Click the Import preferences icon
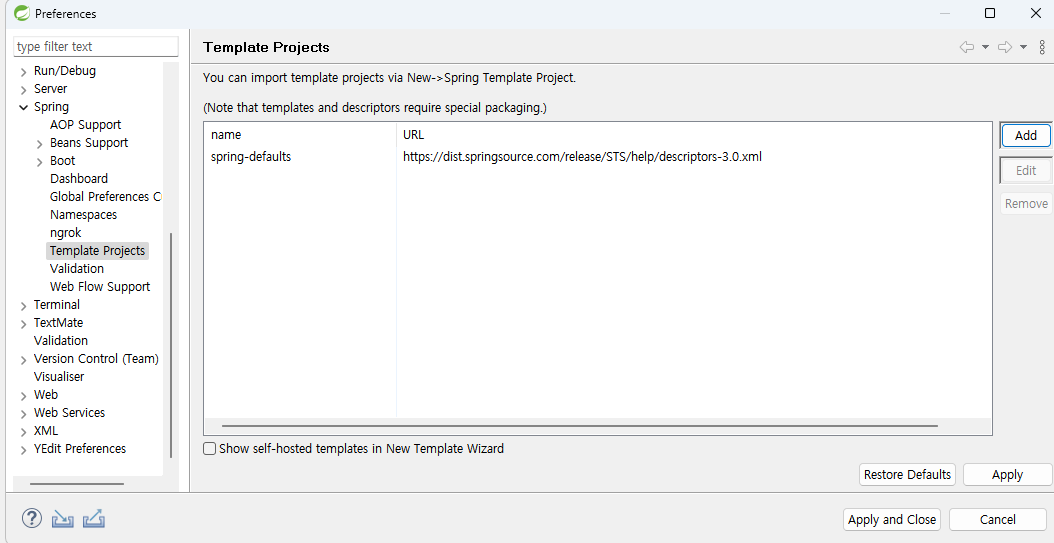1054x543 pixels. click(63, 519)
